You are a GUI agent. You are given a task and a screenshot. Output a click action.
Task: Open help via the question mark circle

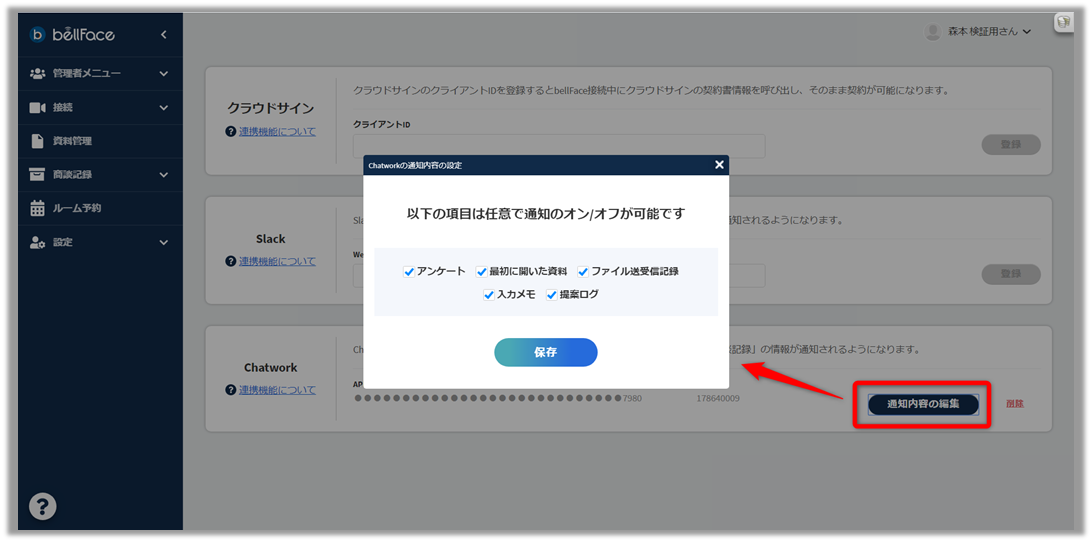pyautogui.click(x=42, y=506)
